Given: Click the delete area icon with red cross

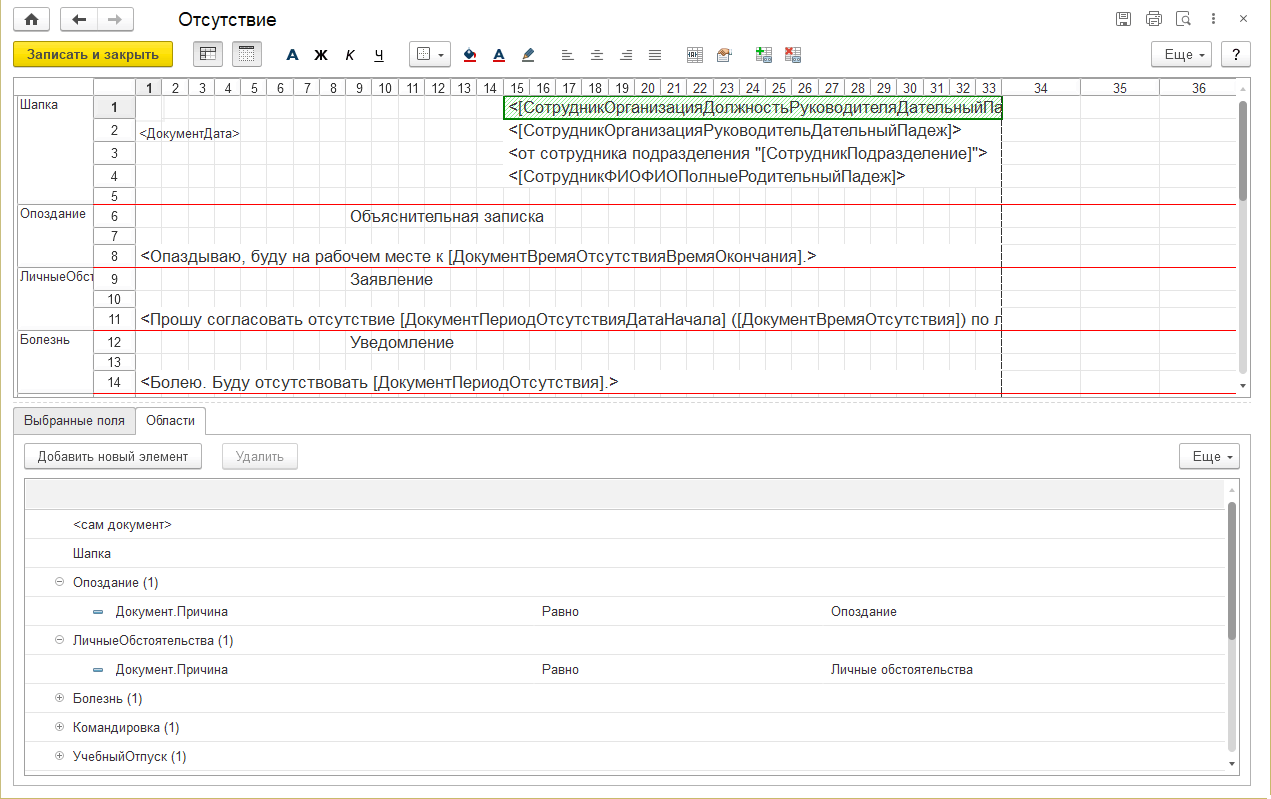Looking at the screenshot, I should point(793,55).
